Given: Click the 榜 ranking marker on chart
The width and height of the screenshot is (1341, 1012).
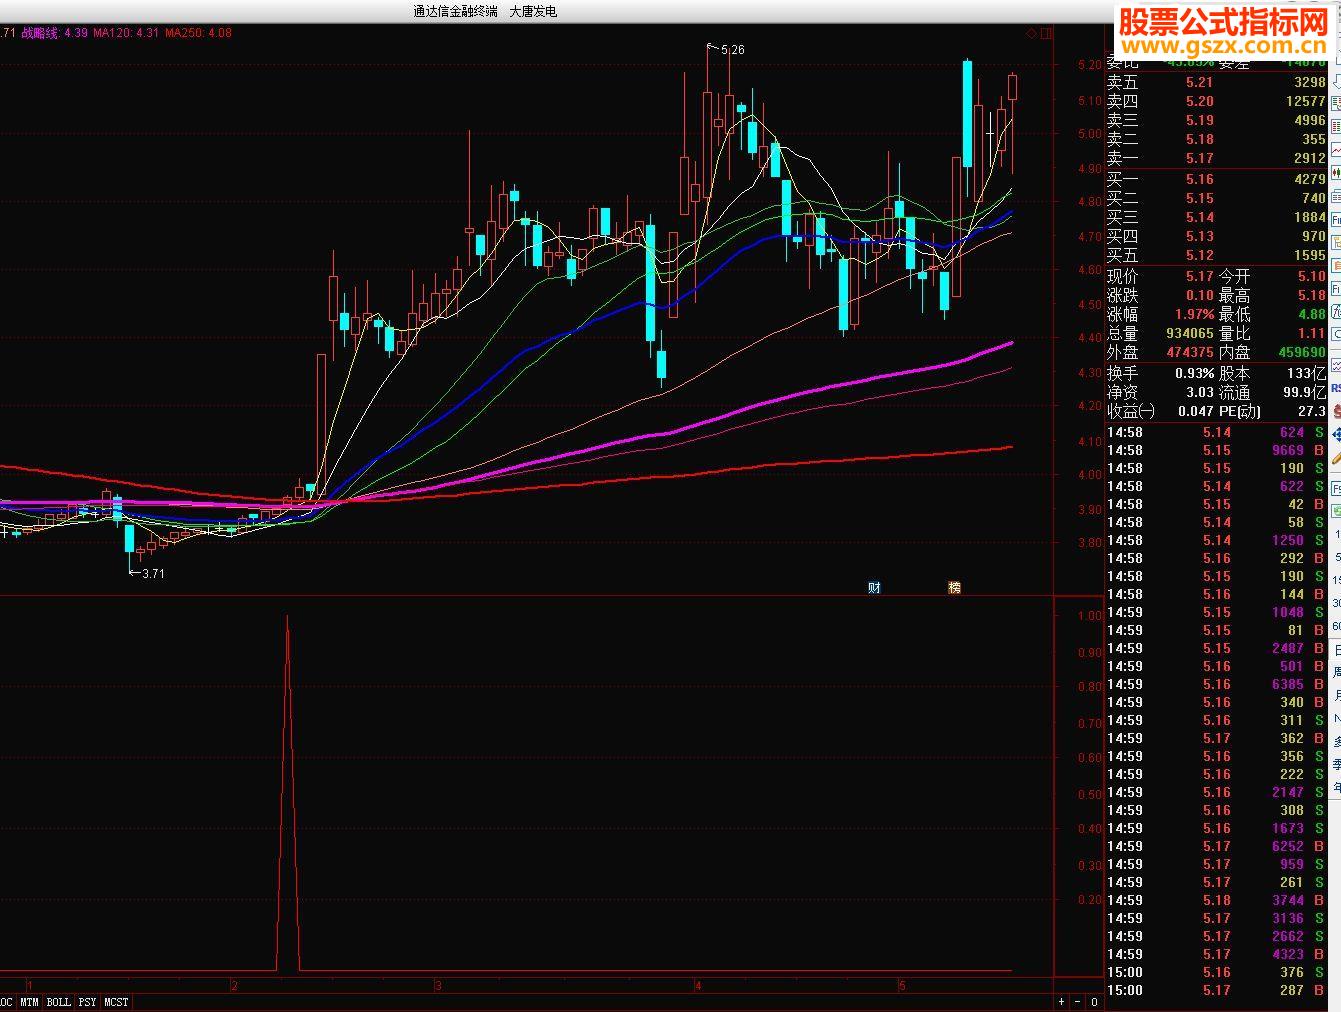Looking at the screenshot, I should click(954, 588).
